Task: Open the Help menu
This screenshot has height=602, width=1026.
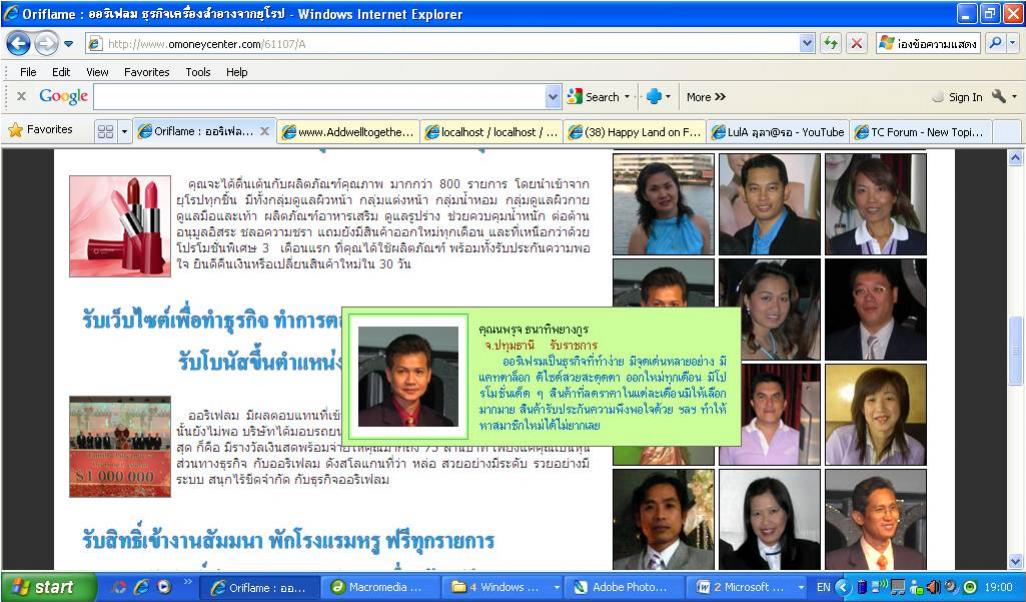Action: pos(237,72)
